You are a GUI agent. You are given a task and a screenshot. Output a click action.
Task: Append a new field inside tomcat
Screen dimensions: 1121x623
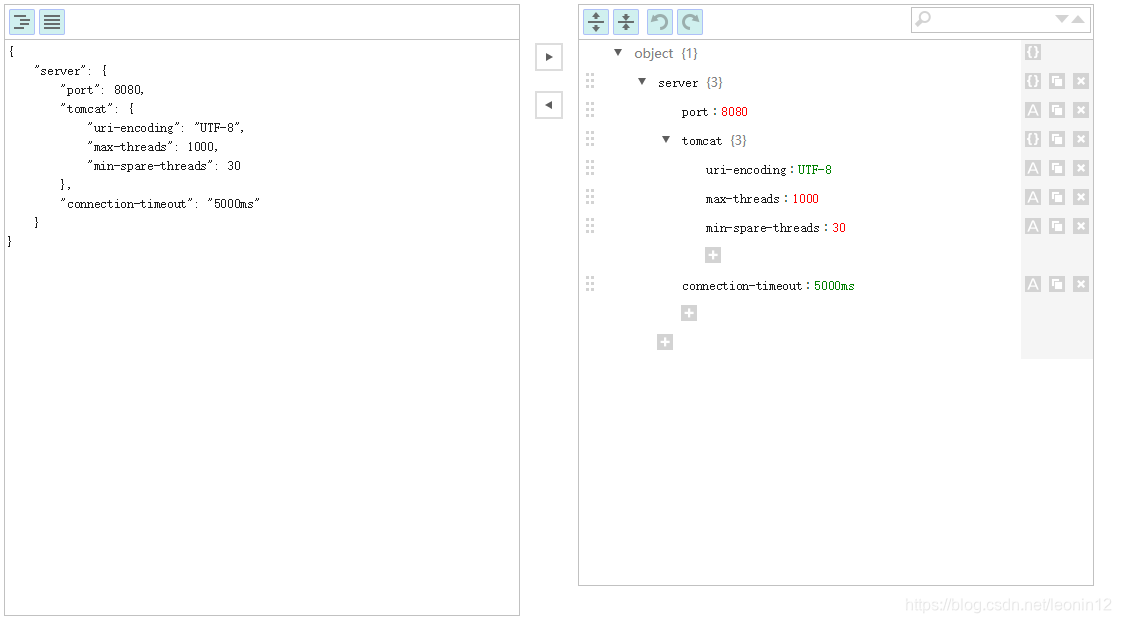[713, 255]
